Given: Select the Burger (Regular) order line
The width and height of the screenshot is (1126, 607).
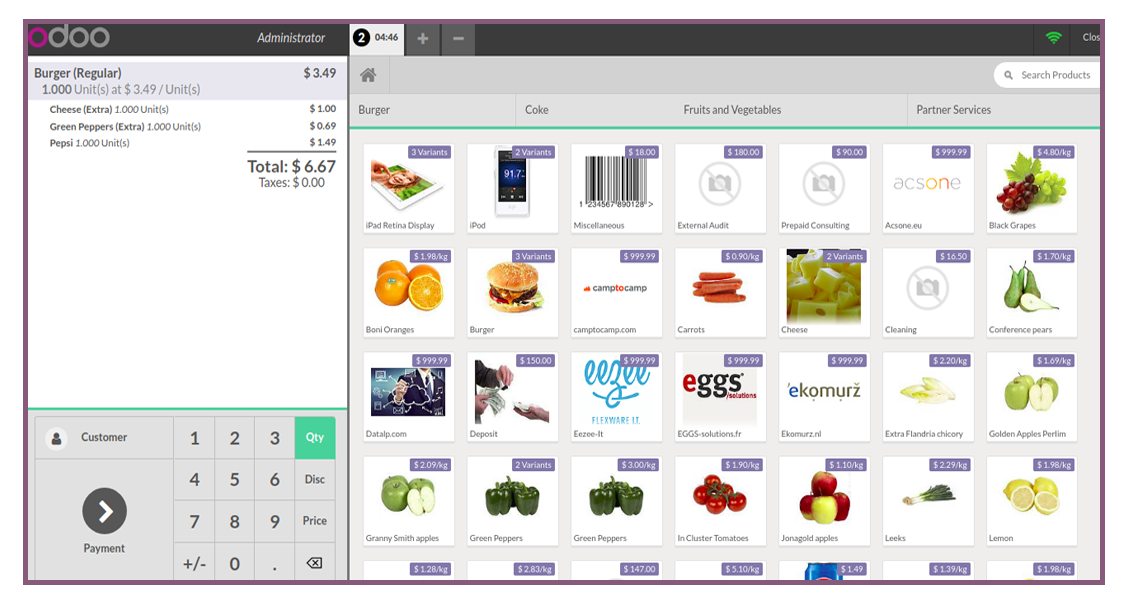Looking at the screenshot, I should [x=187, y=80].
